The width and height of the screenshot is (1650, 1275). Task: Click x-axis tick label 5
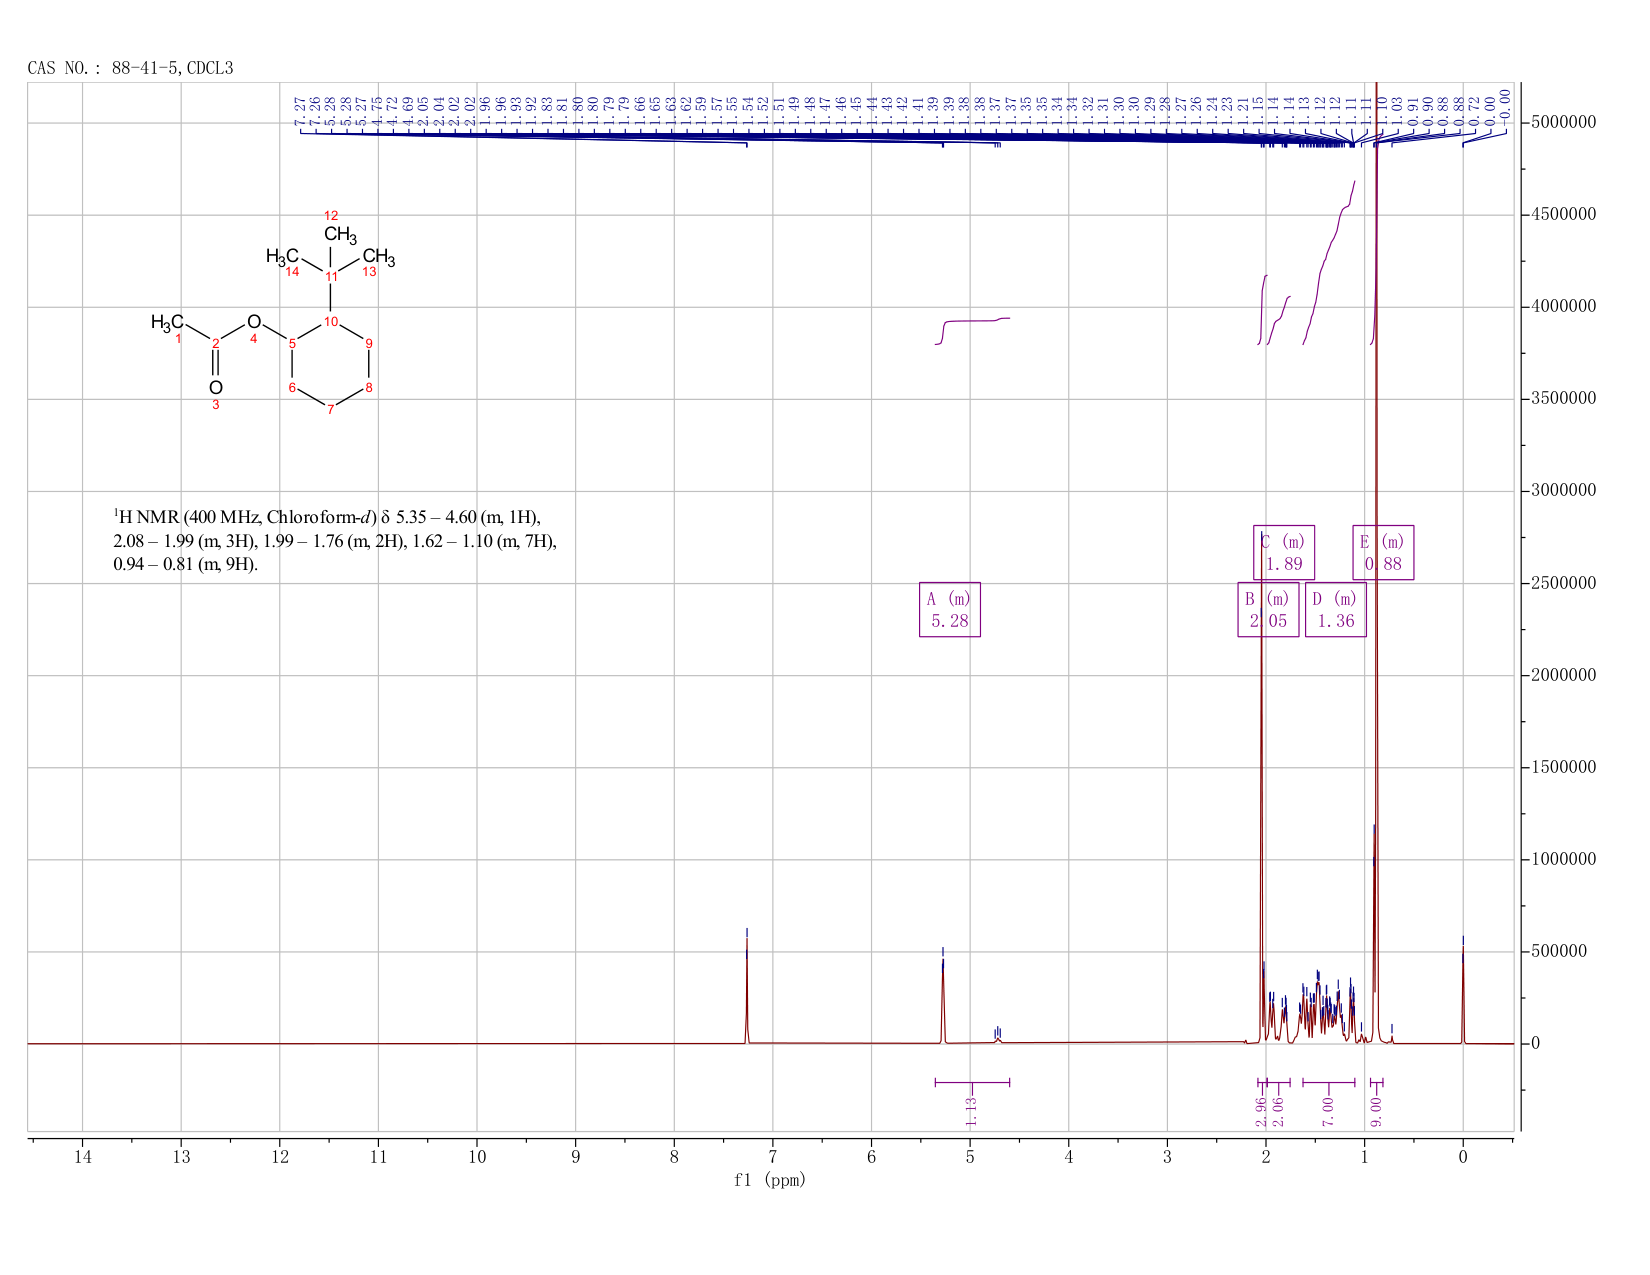pos(970,1157)
